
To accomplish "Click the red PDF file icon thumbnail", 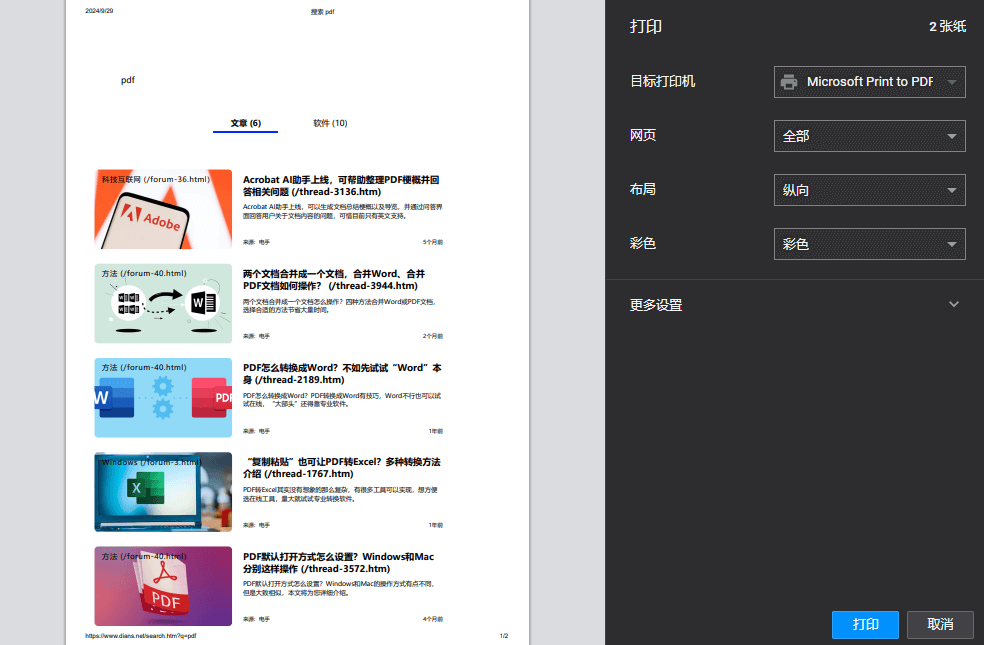I will point(163,585).
